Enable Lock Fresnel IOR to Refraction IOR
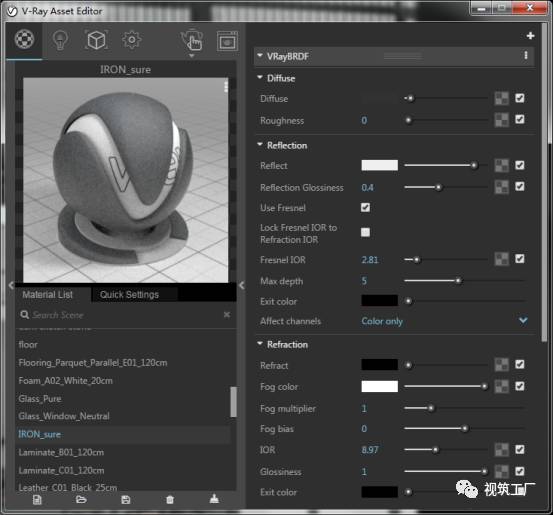 (365, 232)
